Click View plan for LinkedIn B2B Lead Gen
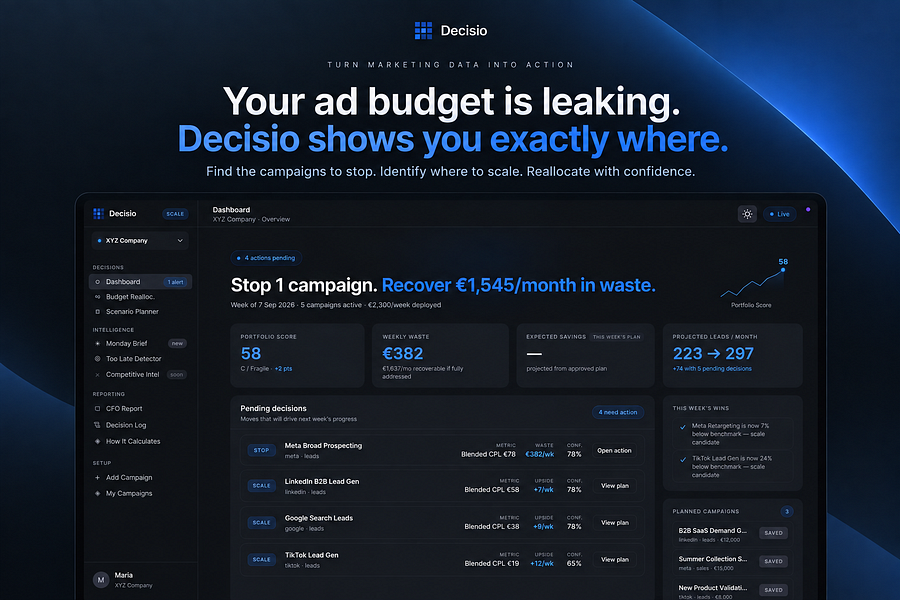 point(615,486)
